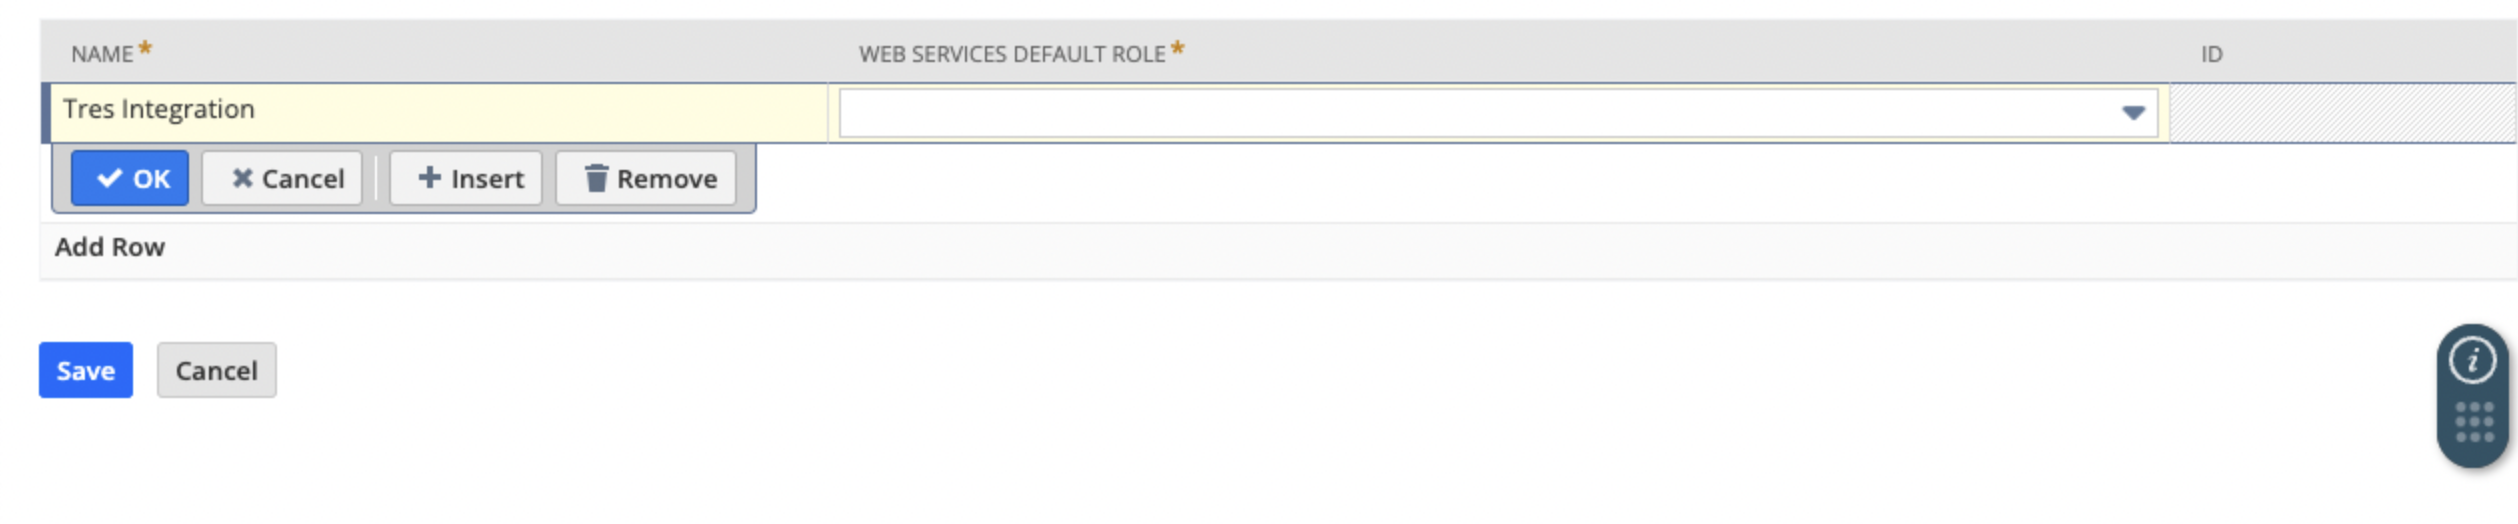
Task: Click the info icon on floating widget
Action: 2472,360
